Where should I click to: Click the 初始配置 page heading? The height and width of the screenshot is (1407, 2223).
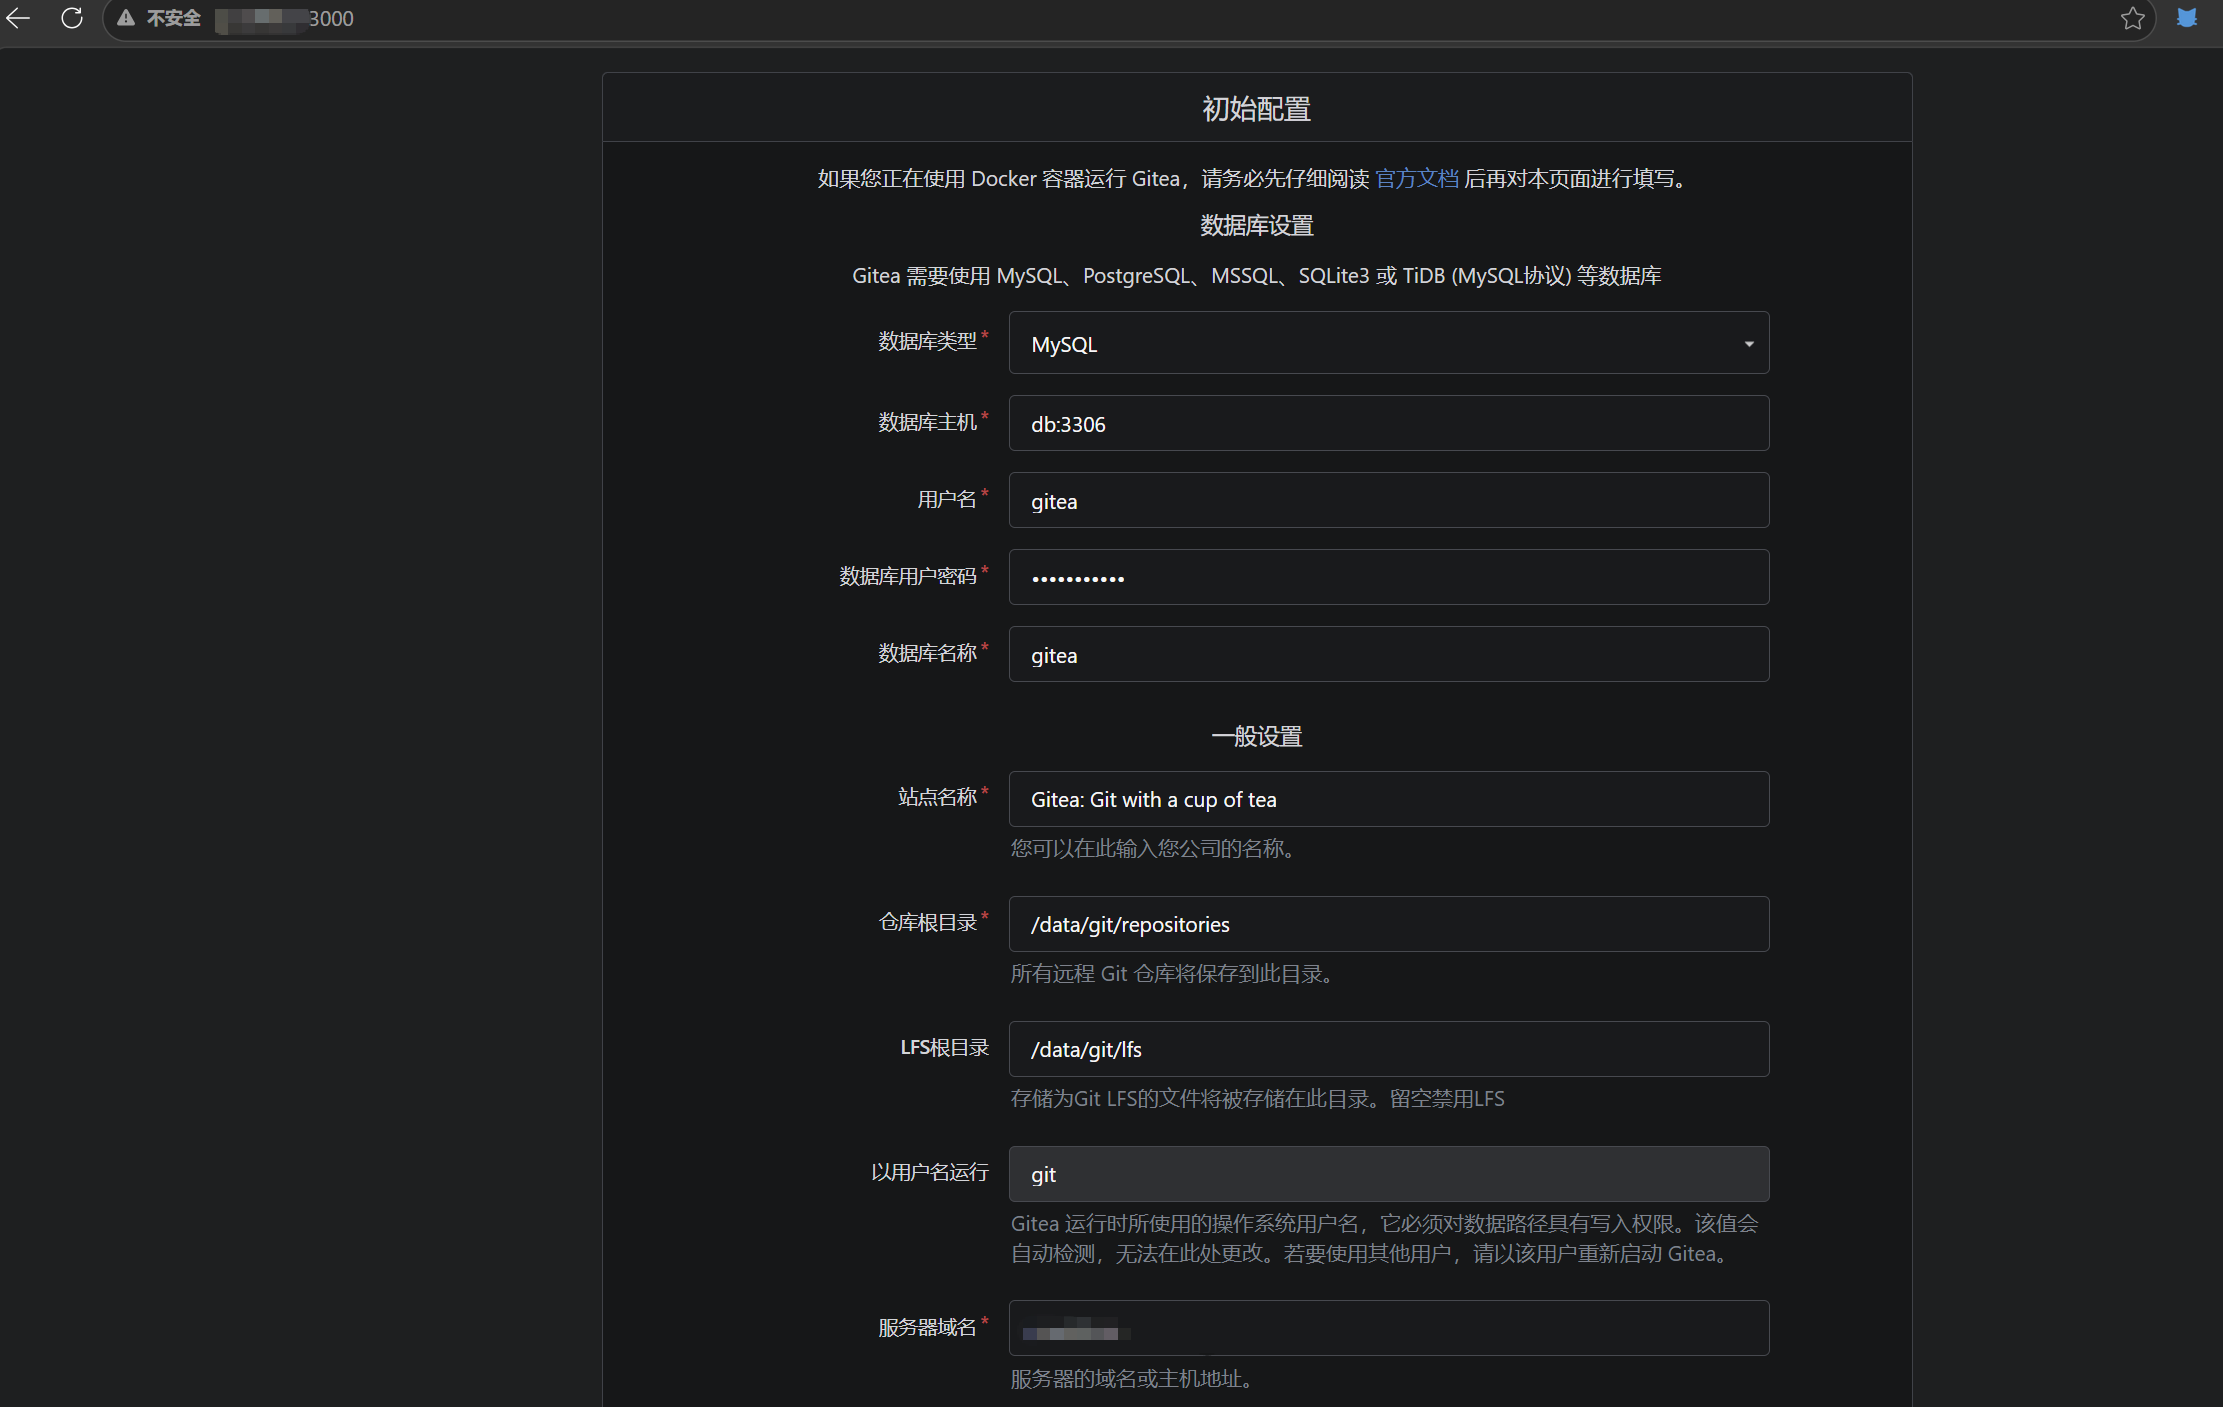click(x=1257, y=109)
